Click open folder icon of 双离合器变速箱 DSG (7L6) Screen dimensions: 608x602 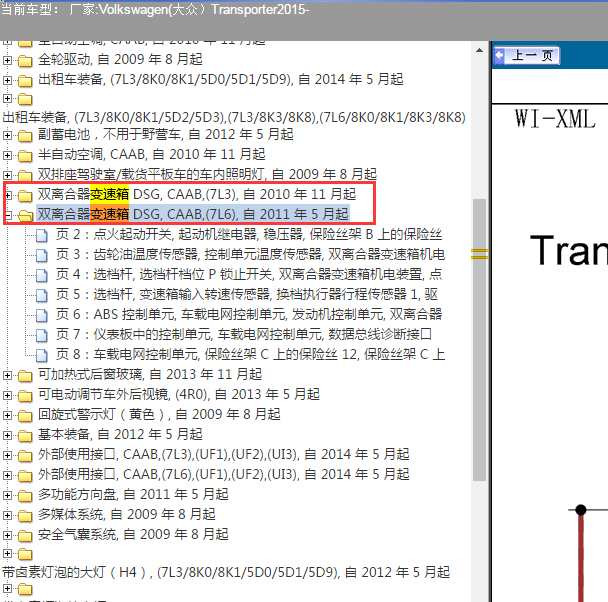click(25, 216)
